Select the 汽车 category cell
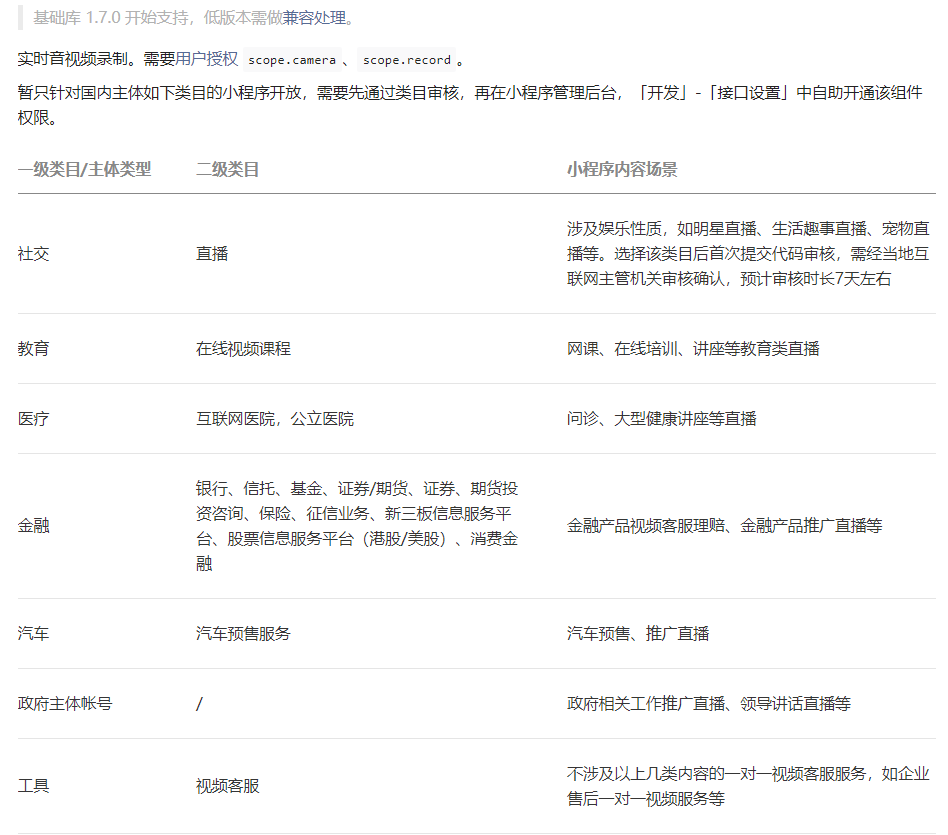 pos(33,634)
